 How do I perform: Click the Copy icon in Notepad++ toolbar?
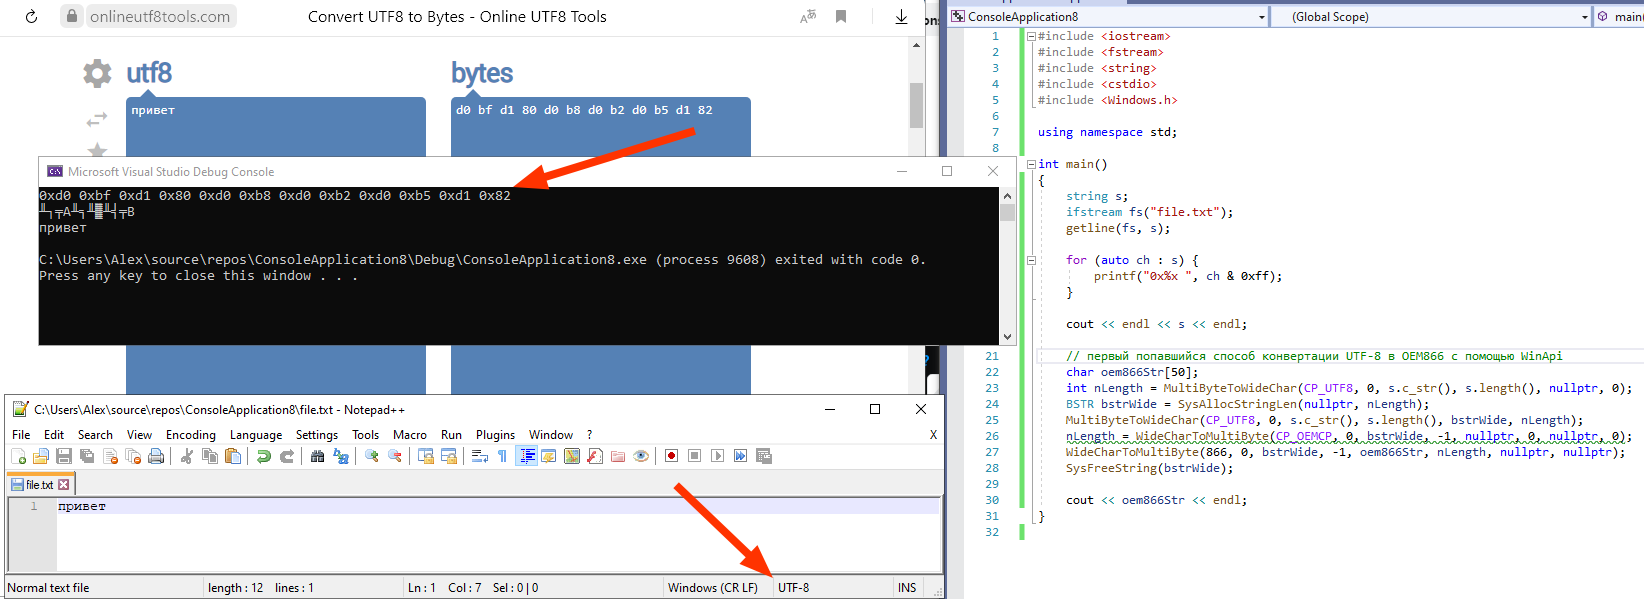(210, 456)
